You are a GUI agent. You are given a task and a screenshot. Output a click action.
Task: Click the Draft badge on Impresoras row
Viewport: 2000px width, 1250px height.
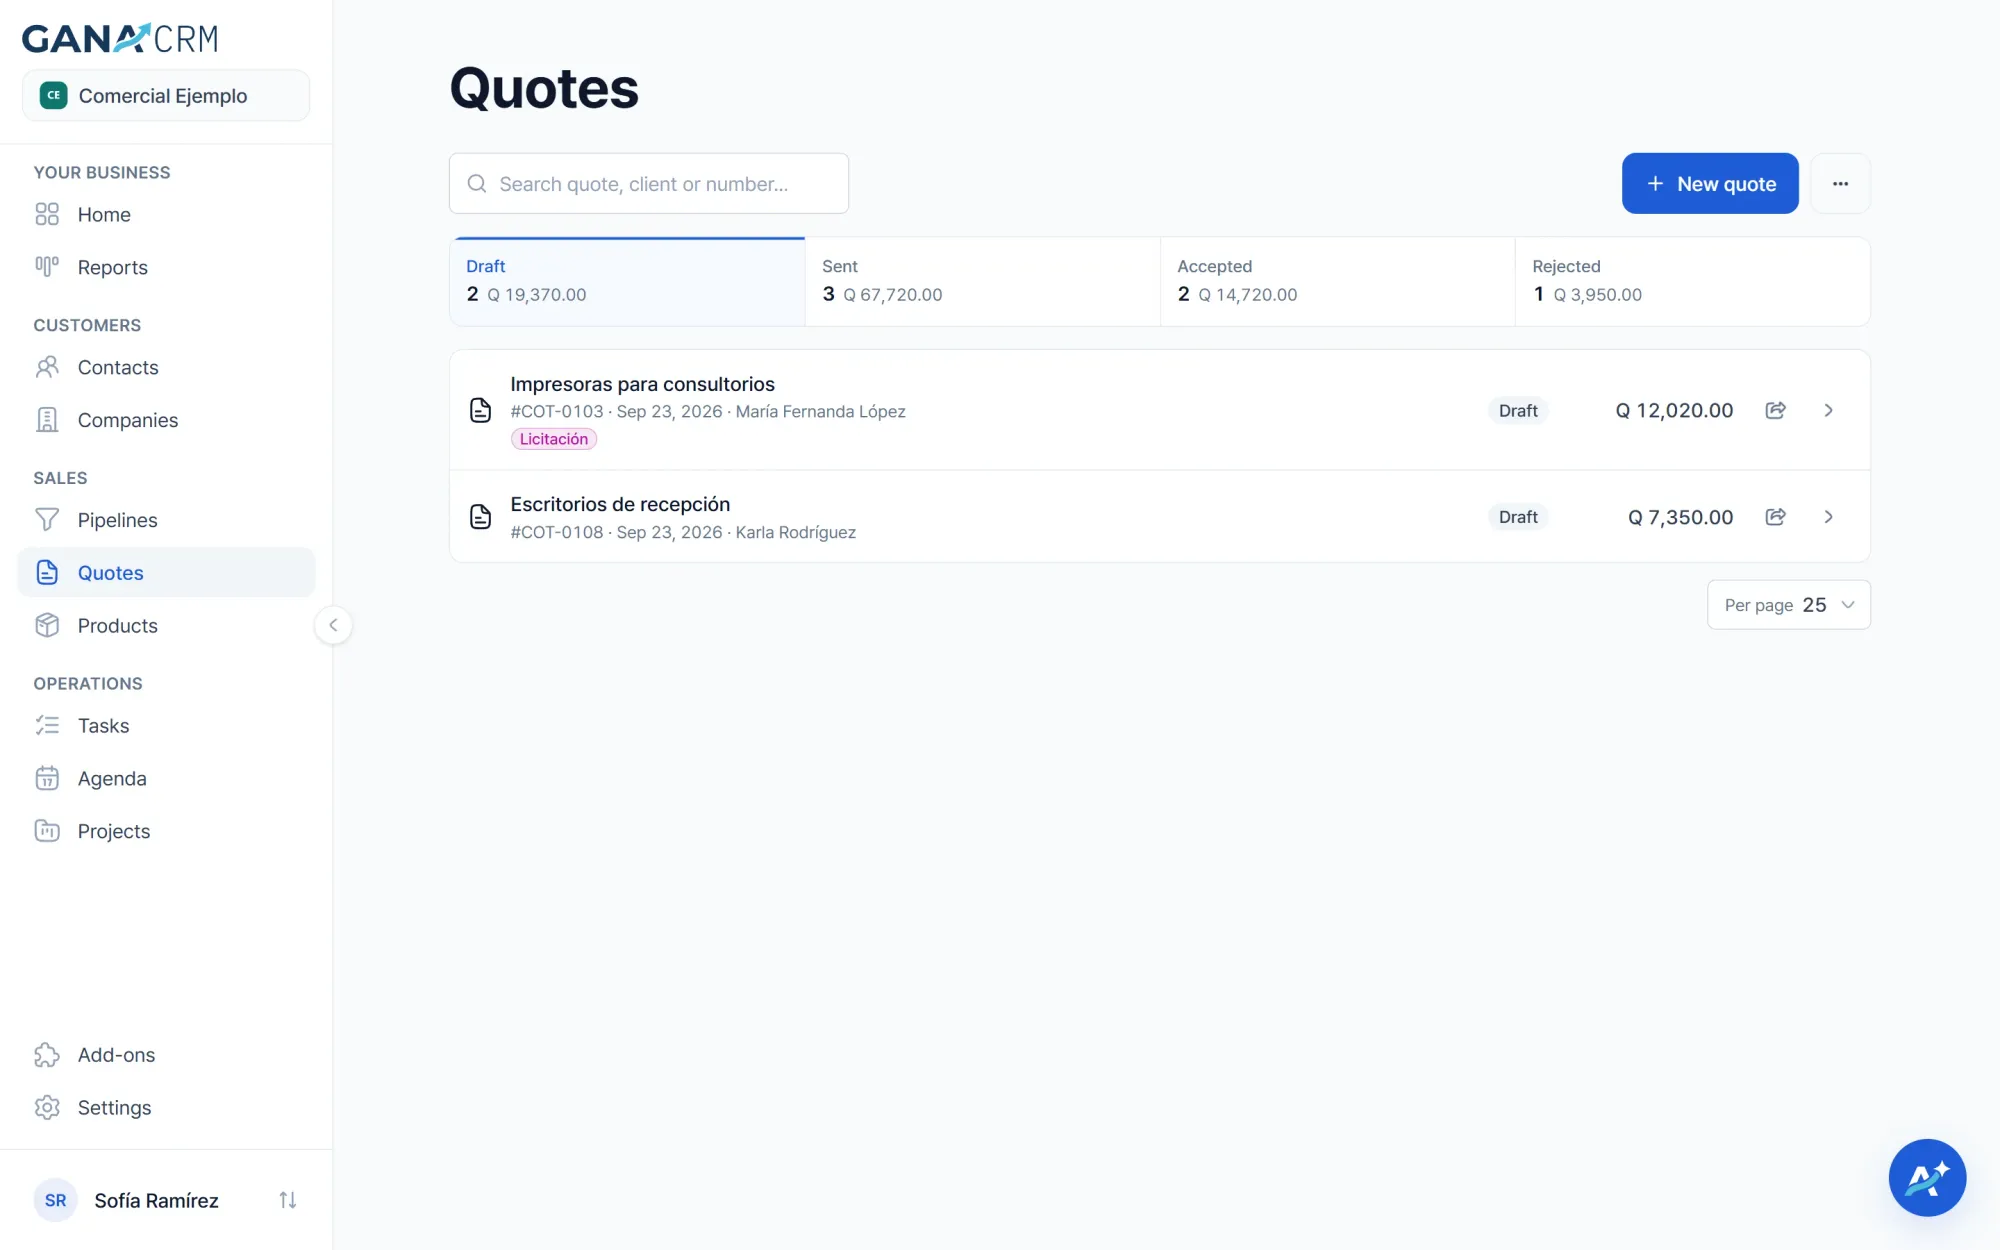click(1518, 410)
